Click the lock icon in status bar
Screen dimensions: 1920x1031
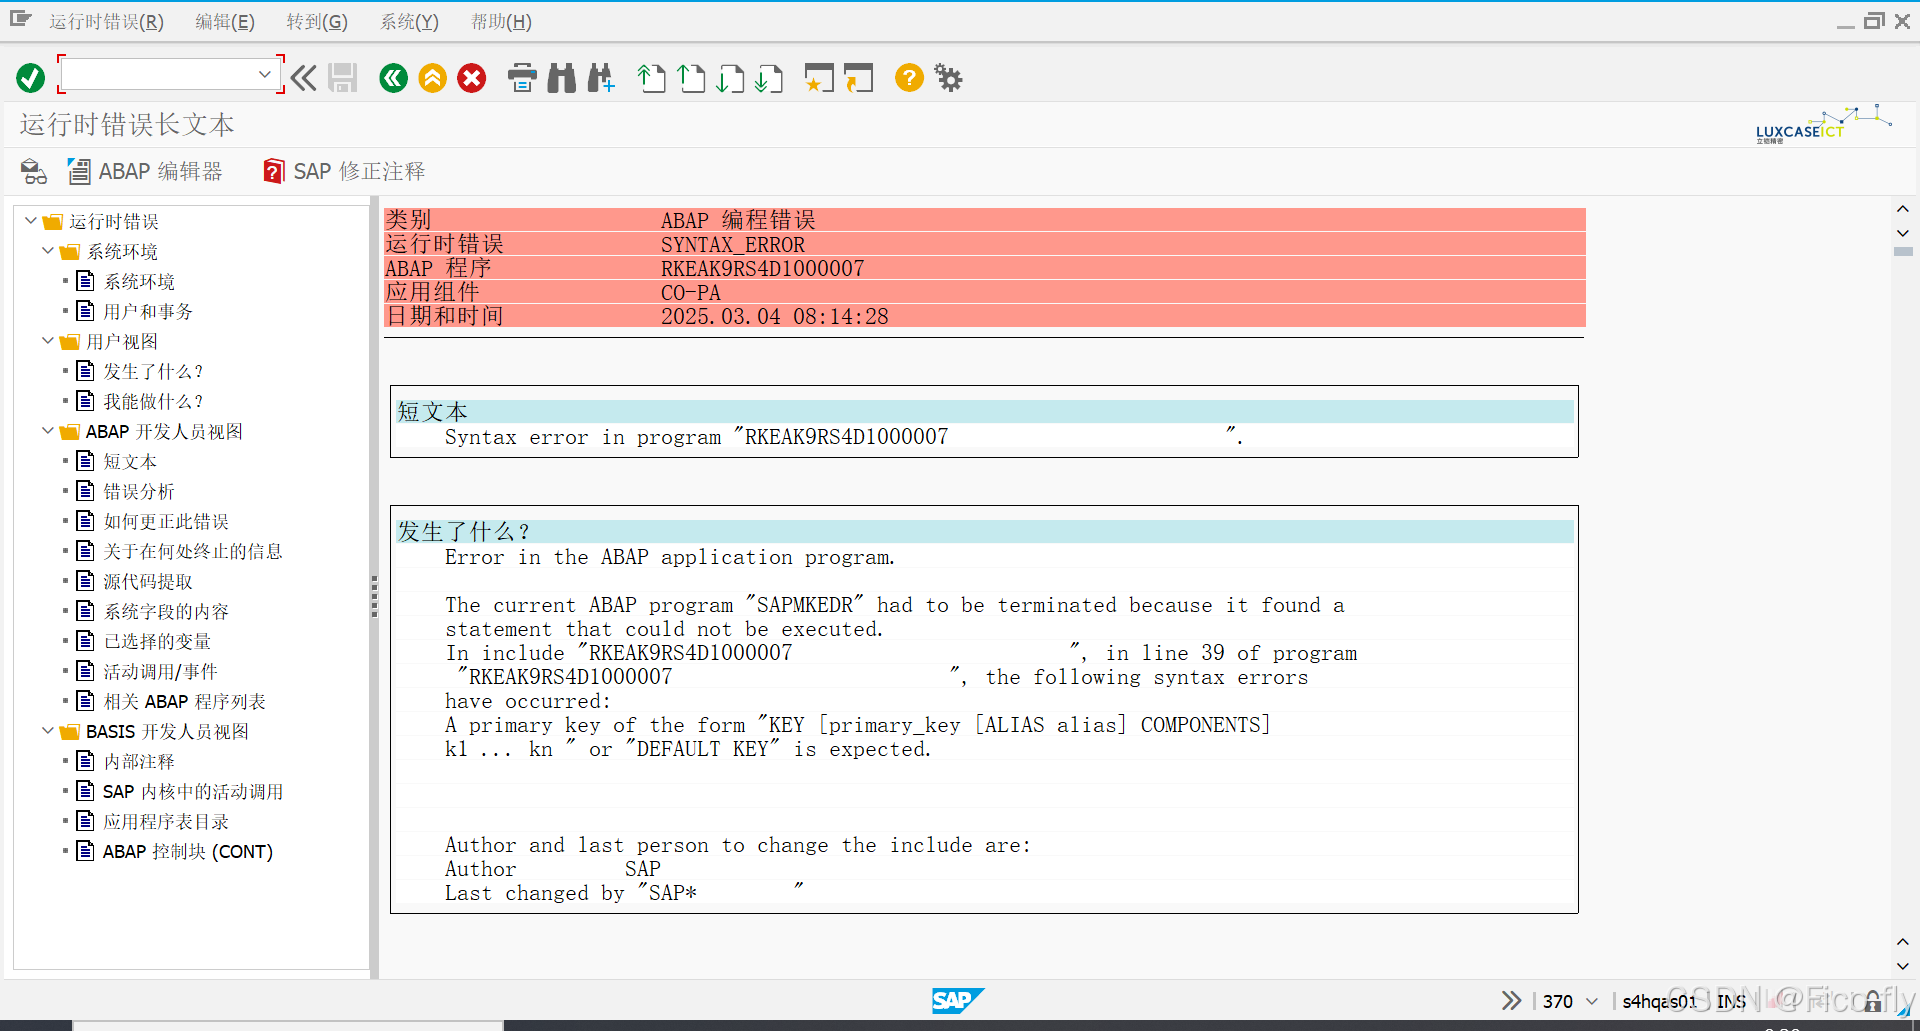[x=1873, y=1001]
